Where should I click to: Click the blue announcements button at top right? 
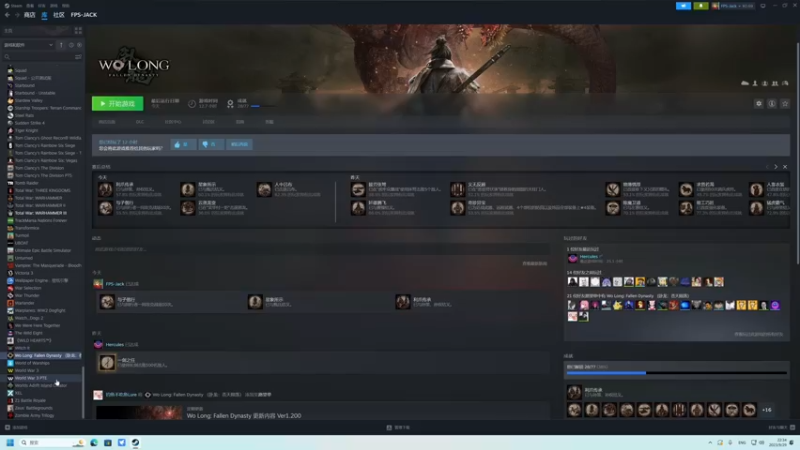point(683,6)
